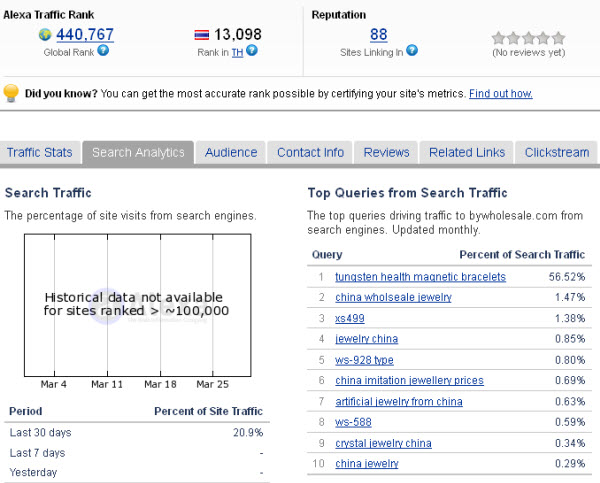Image resolution: width=600 pixels, height=483 pixels.
Task: Click the 20.9% Last 30 days value
Action: click(x=248, y=433)
